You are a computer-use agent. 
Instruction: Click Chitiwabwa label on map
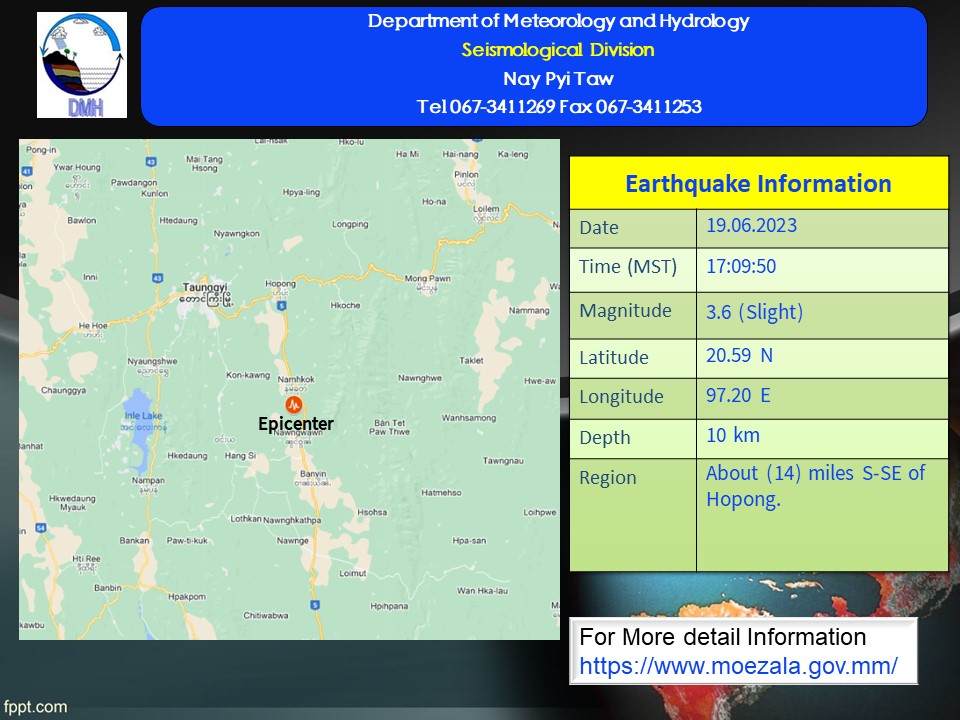coord(266,615)
